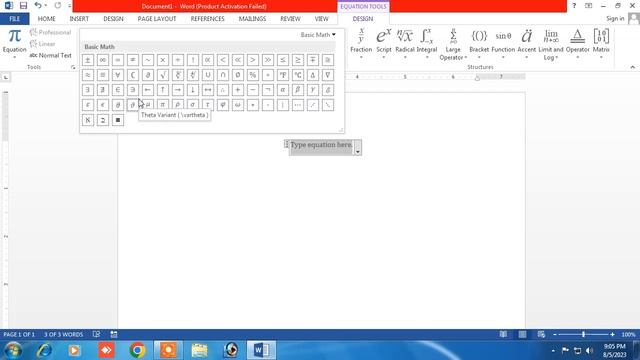Open the Bracket structures dropdown
Screen dimensions: 640x360
479,45
